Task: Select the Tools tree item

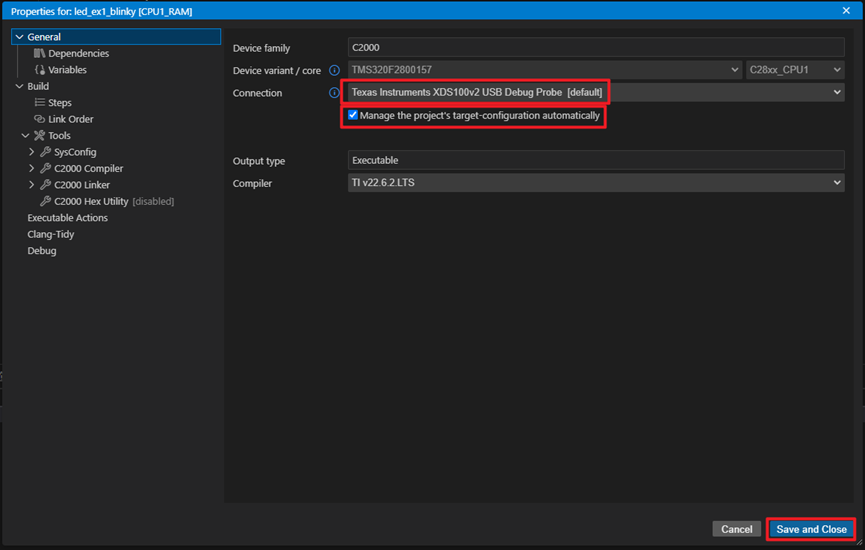Action: pyautogui.click(x=59, y=135)
